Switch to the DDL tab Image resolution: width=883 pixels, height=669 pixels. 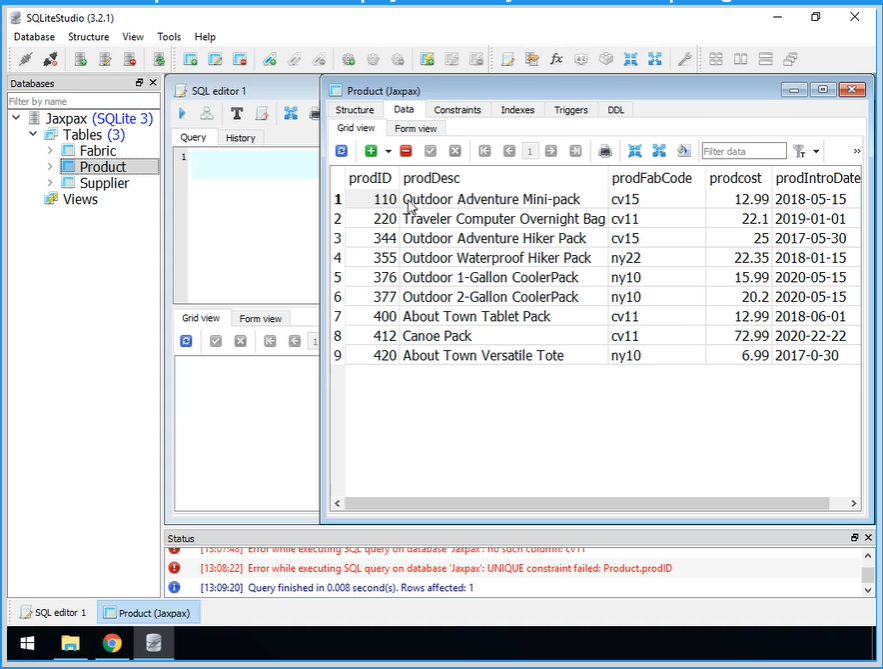coord(616,110)
